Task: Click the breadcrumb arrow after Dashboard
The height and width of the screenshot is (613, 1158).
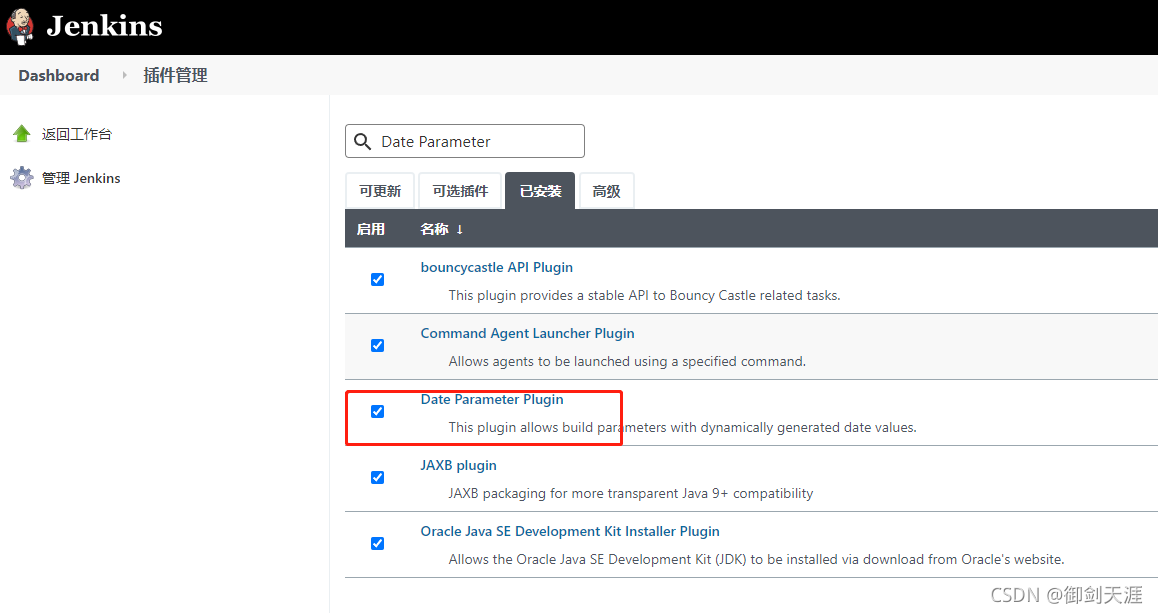Action: click(124, 75)
